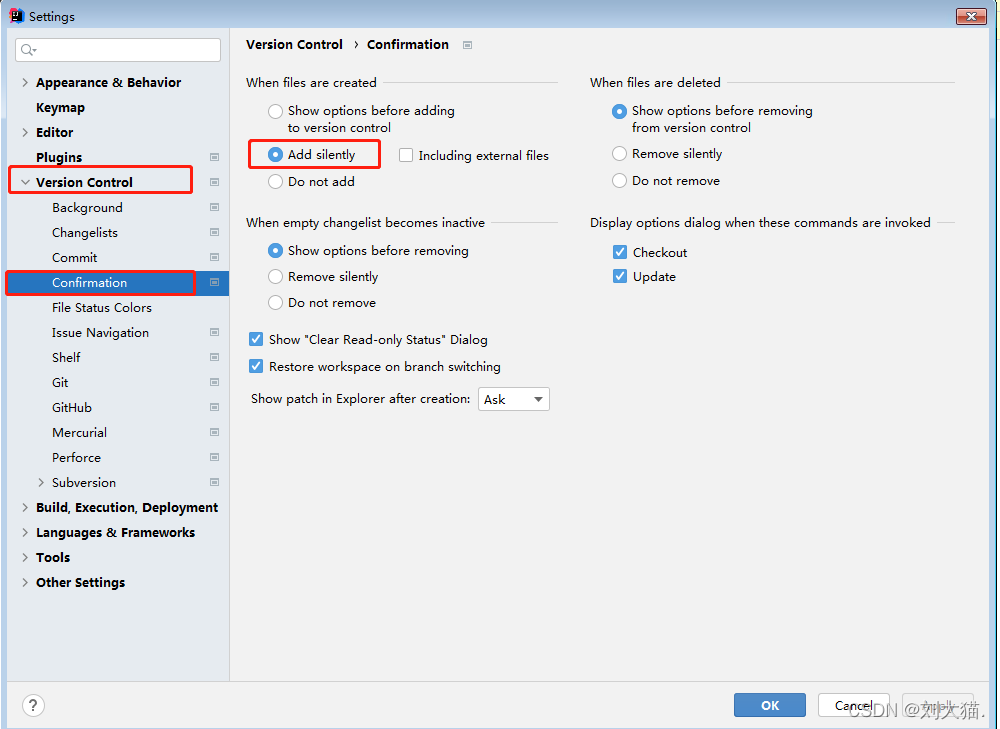The width and height of the screenshot is (1000, 729).
Task: Select the Add silently radio button
Action: (276, 154)
